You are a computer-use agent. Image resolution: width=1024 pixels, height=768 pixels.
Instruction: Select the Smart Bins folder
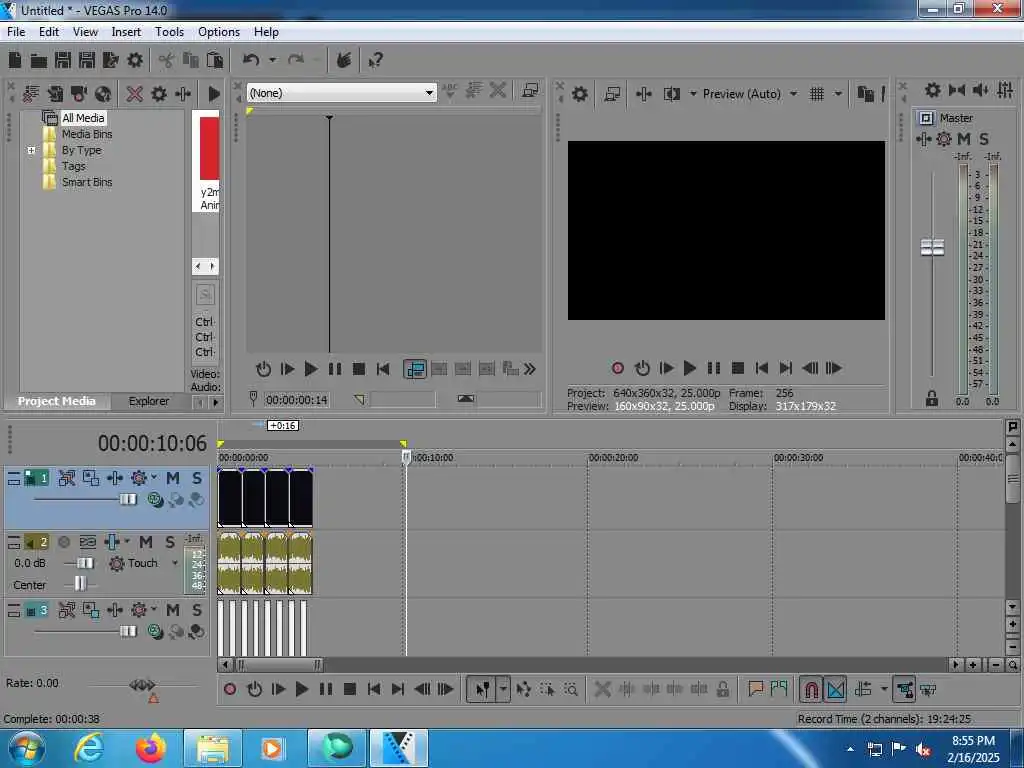coord(87,182)
